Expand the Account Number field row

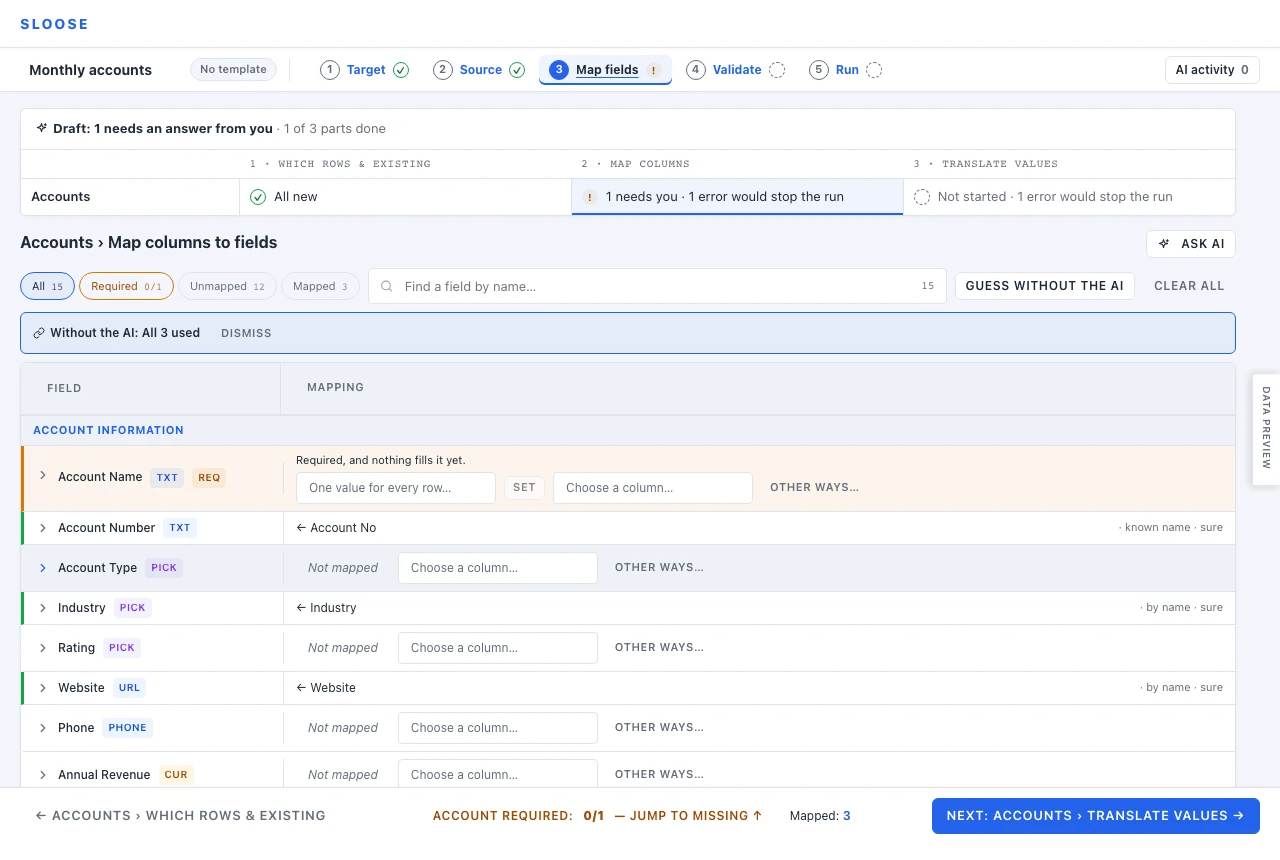(x=43, y=527)
